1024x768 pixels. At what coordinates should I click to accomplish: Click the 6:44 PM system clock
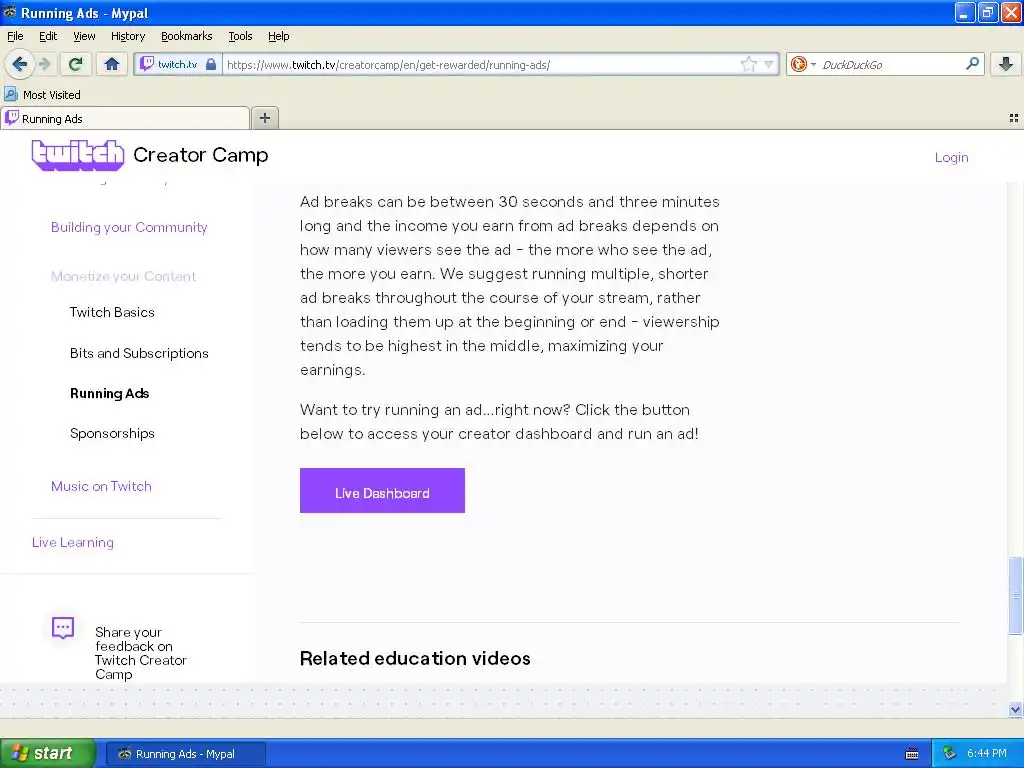tap(987, 753)
